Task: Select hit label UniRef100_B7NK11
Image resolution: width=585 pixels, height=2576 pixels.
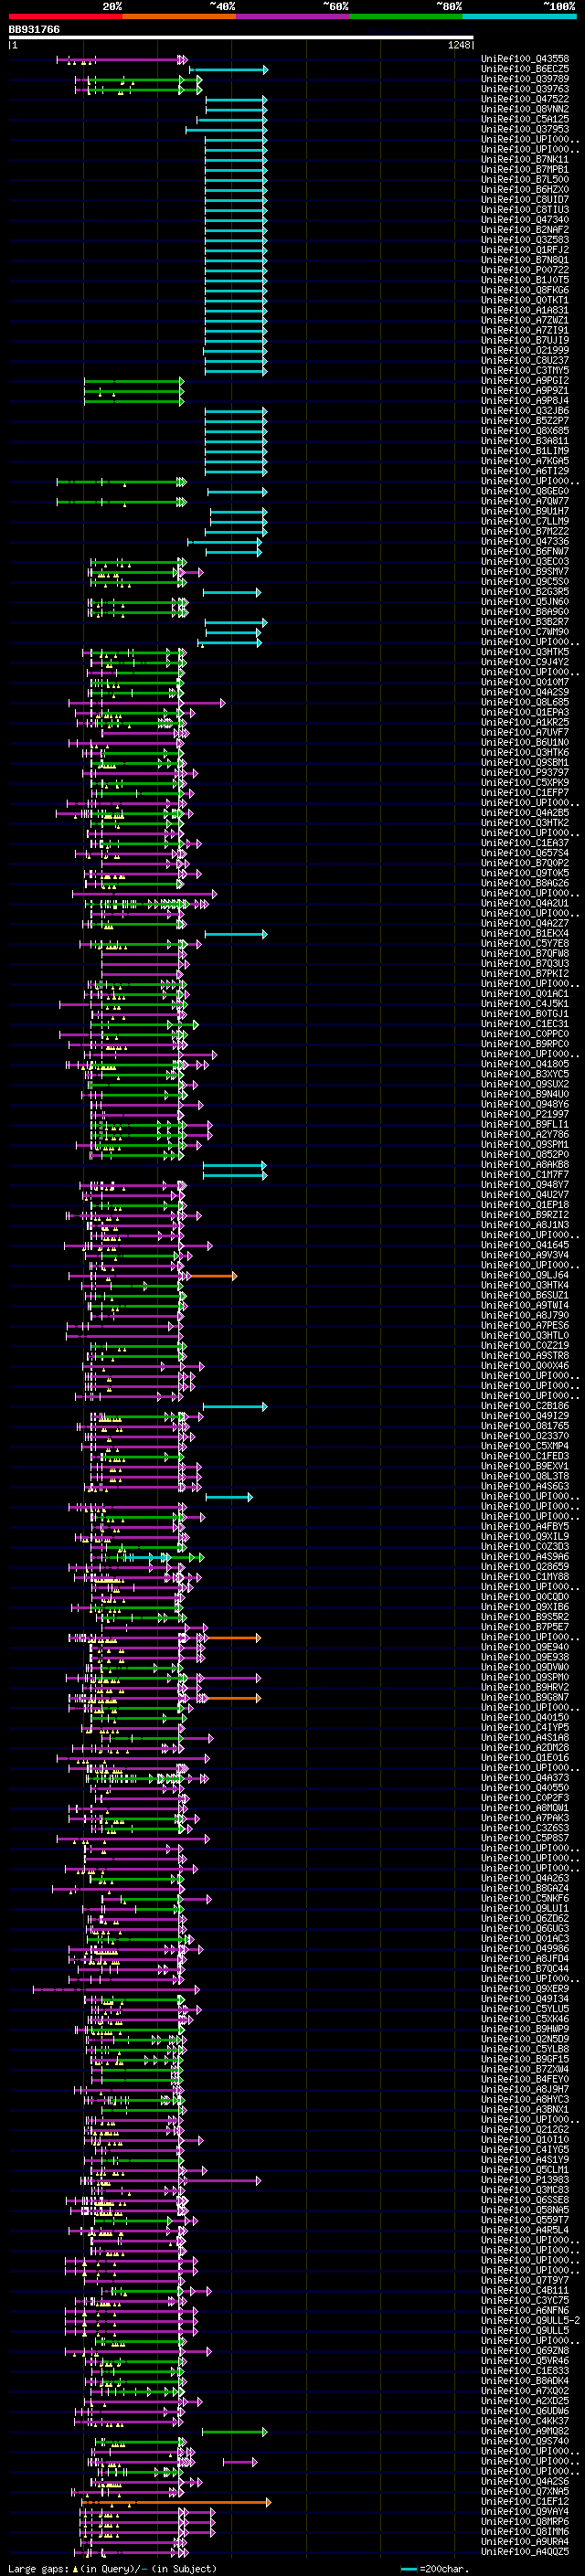Action: click(525, 160)
